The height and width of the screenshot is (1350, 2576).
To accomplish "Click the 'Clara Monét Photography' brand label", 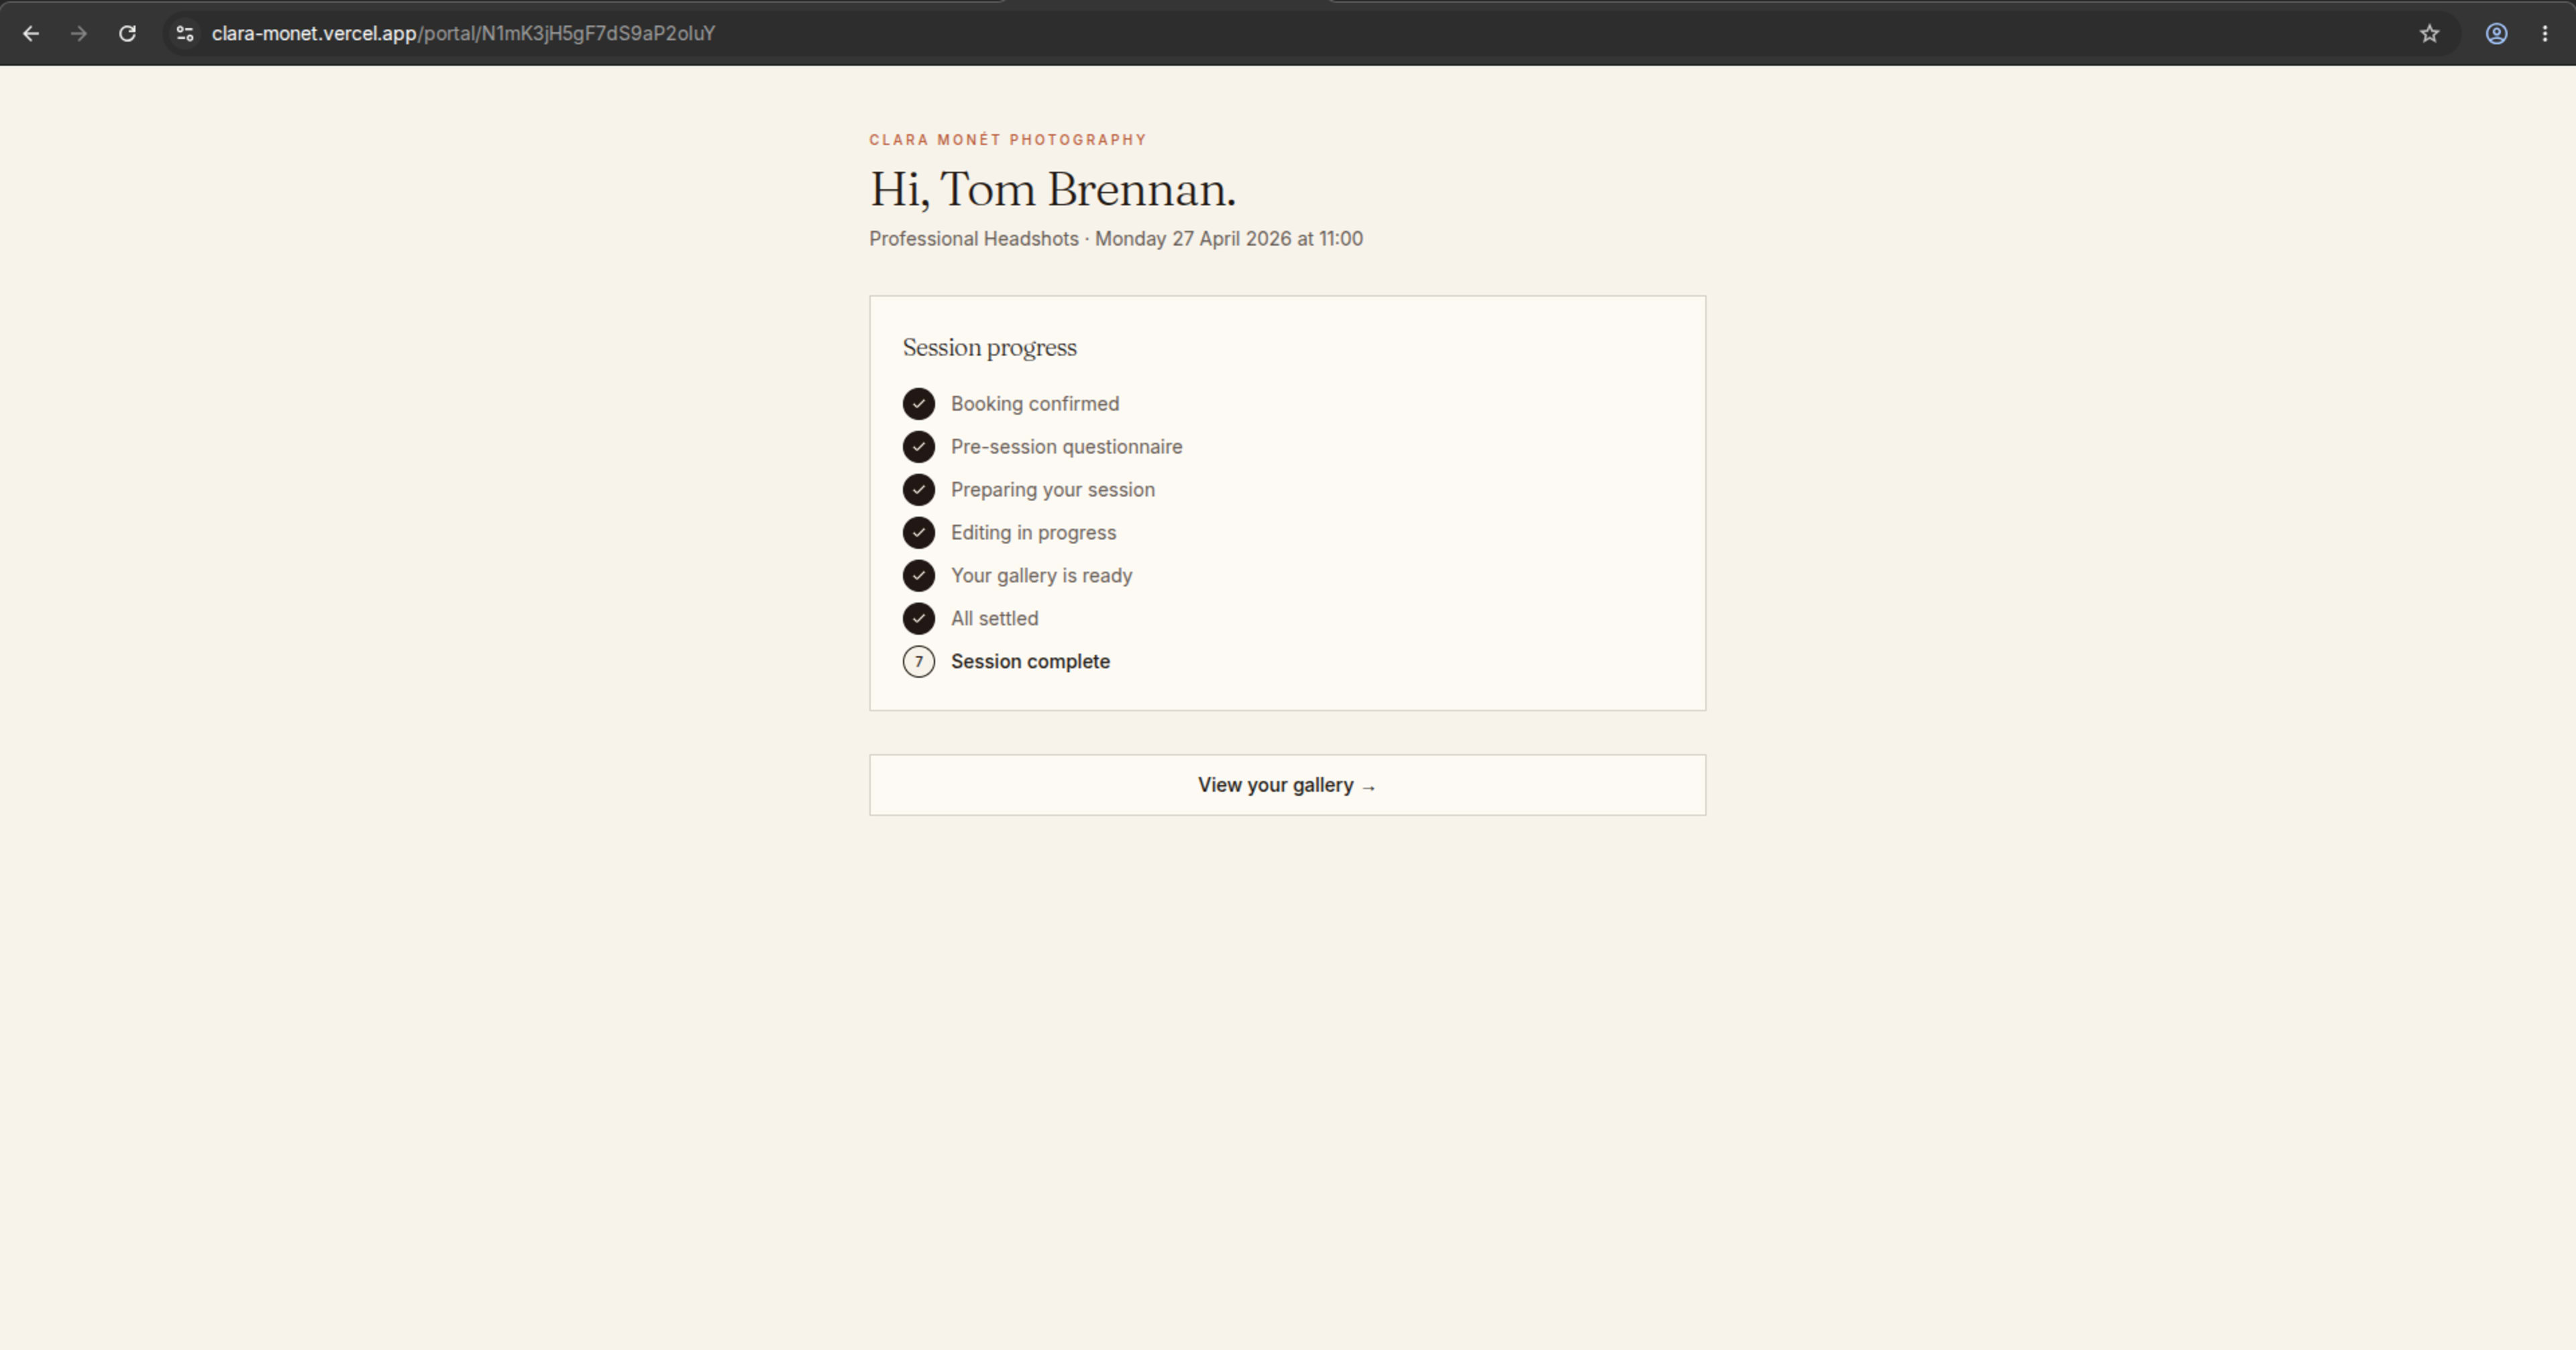I will [1008, 140].
